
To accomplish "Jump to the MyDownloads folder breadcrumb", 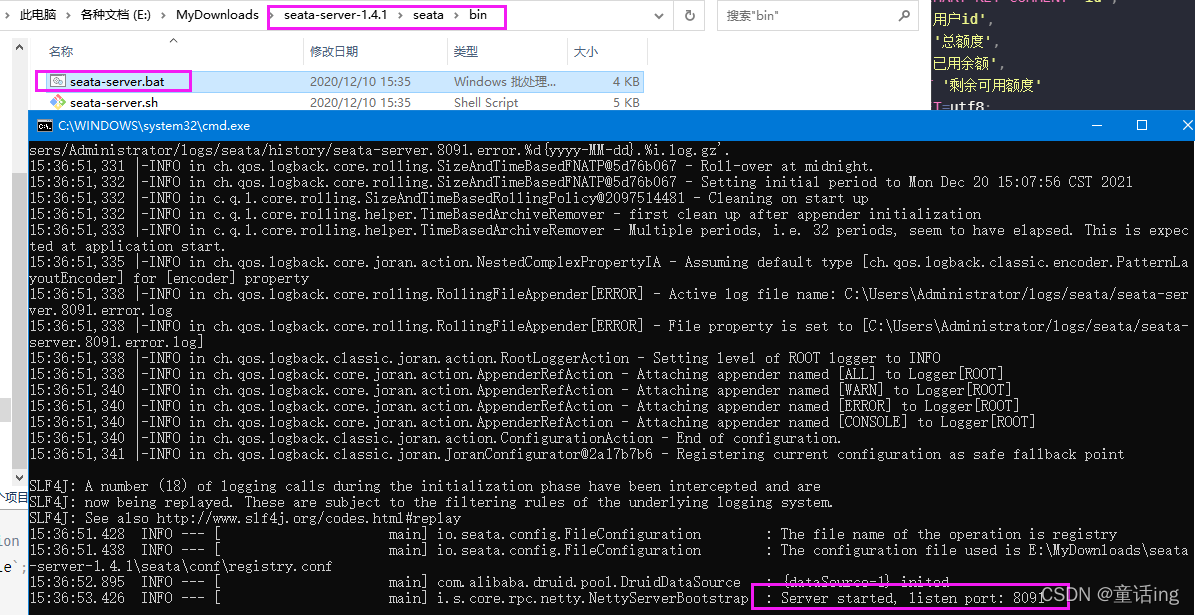I will coord(217,15).
